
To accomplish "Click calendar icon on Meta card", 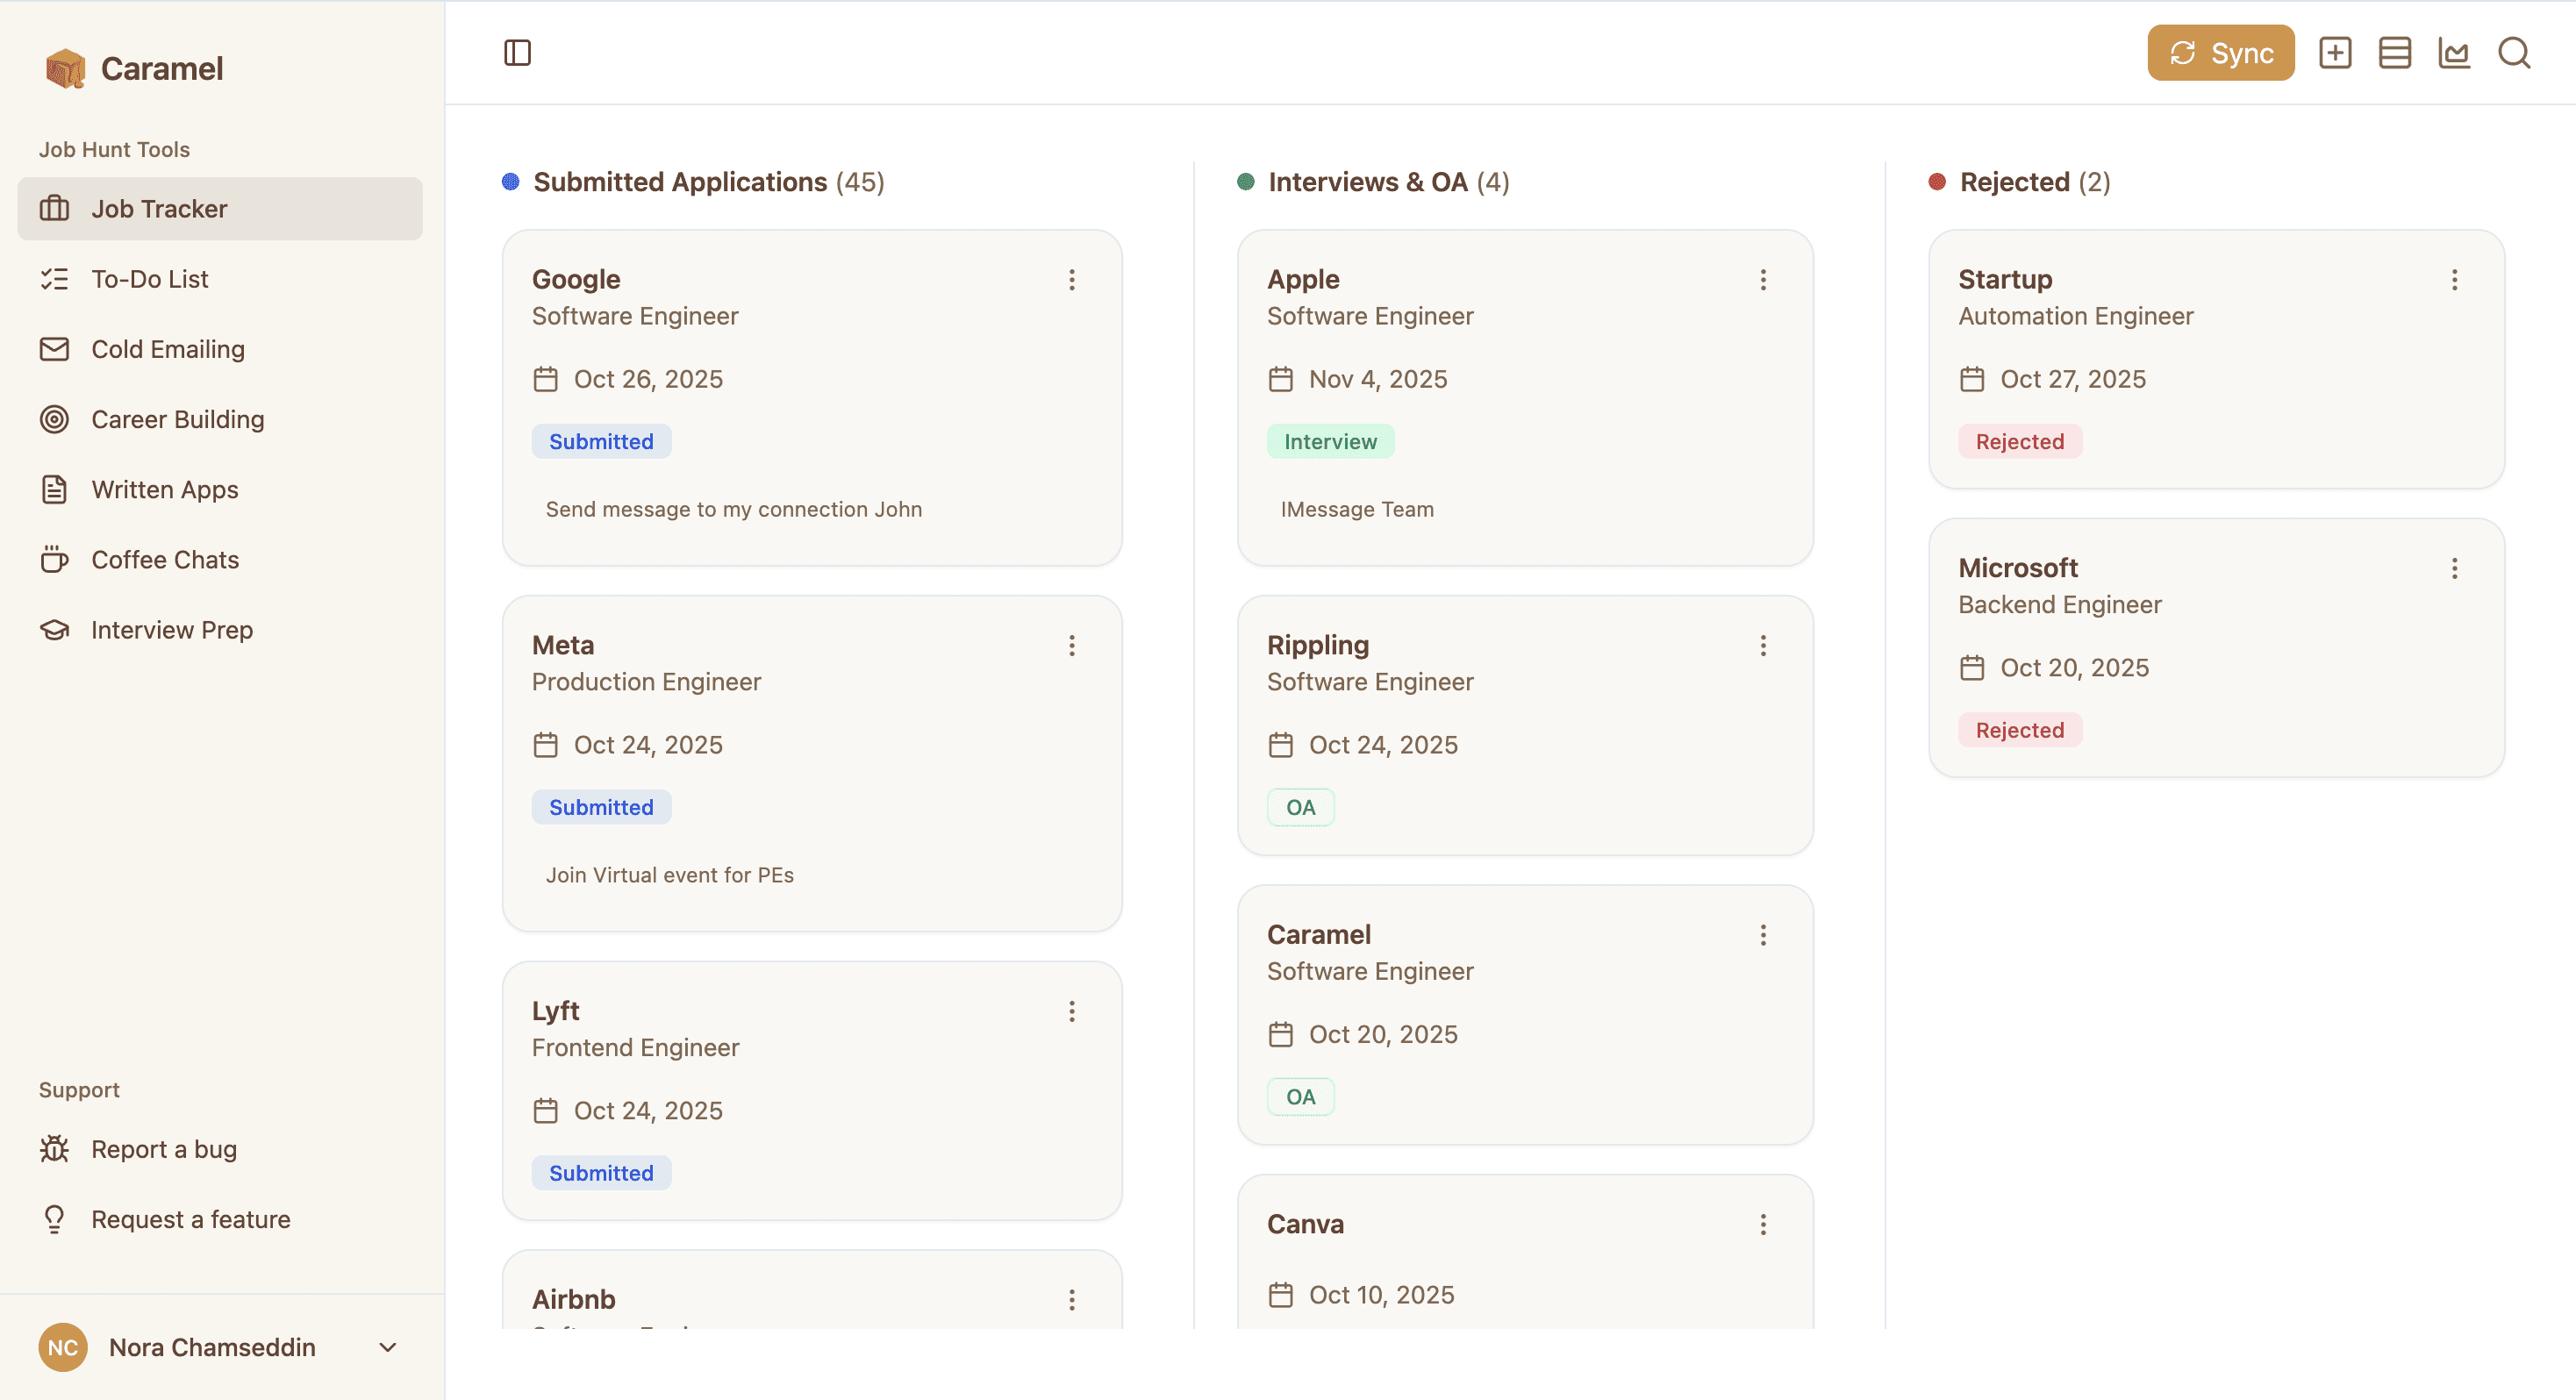I will [545, 745].
